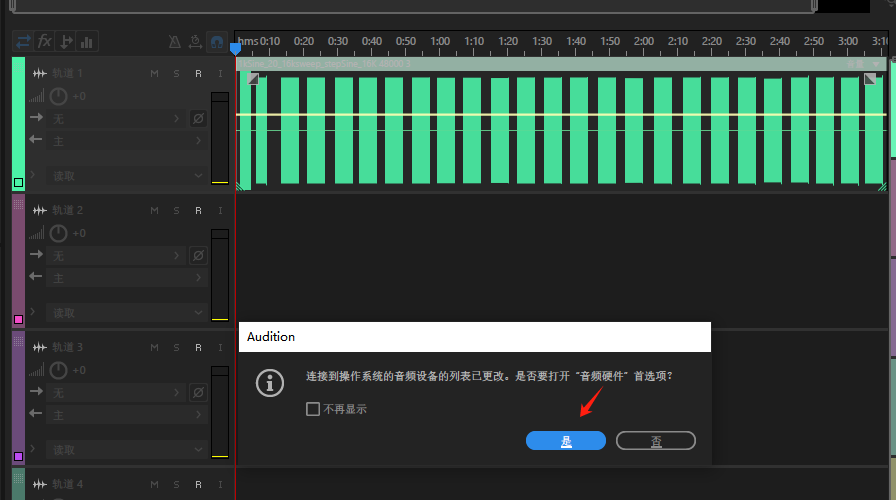The height and width of the screenshot is (500, 896).
Task: Toggle the inputs/outputs view icon
Action: click(23, 42)
